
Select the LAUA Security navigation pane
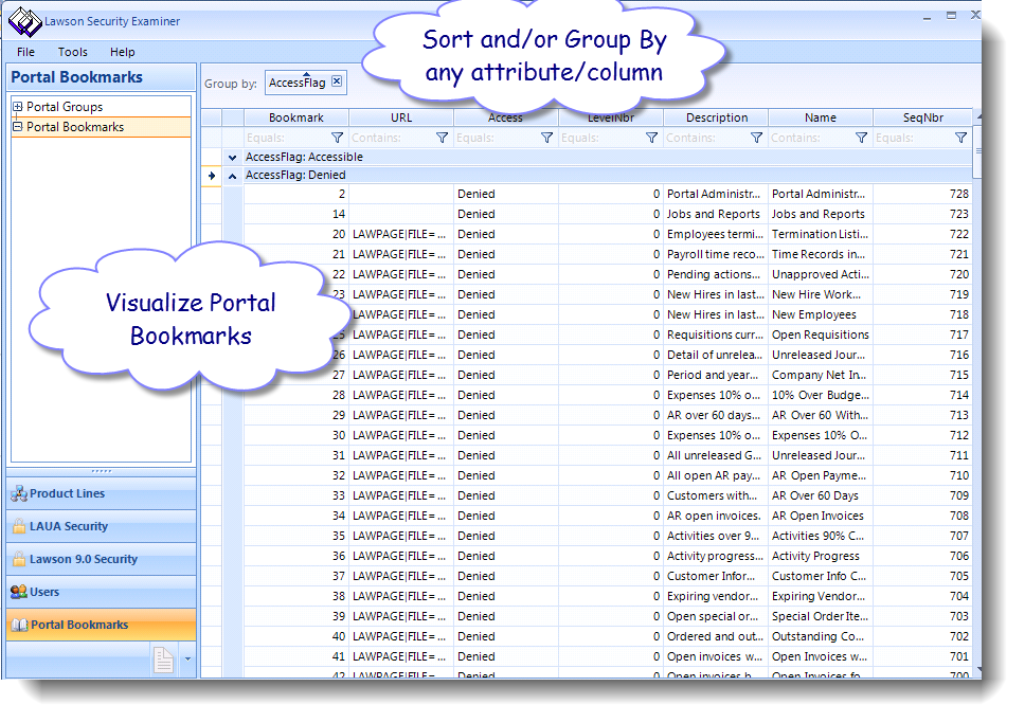(101, 526)
